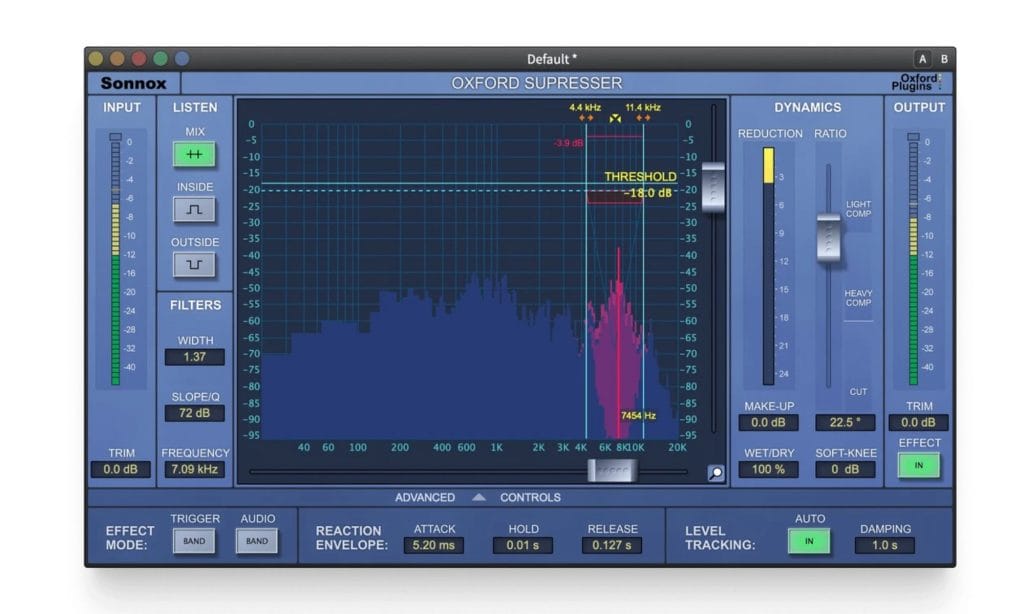Image resolution: width=1024 pixels, height=614 pixels.
Task: Click the center band marker above graph
Action: (x=614, y=118)
